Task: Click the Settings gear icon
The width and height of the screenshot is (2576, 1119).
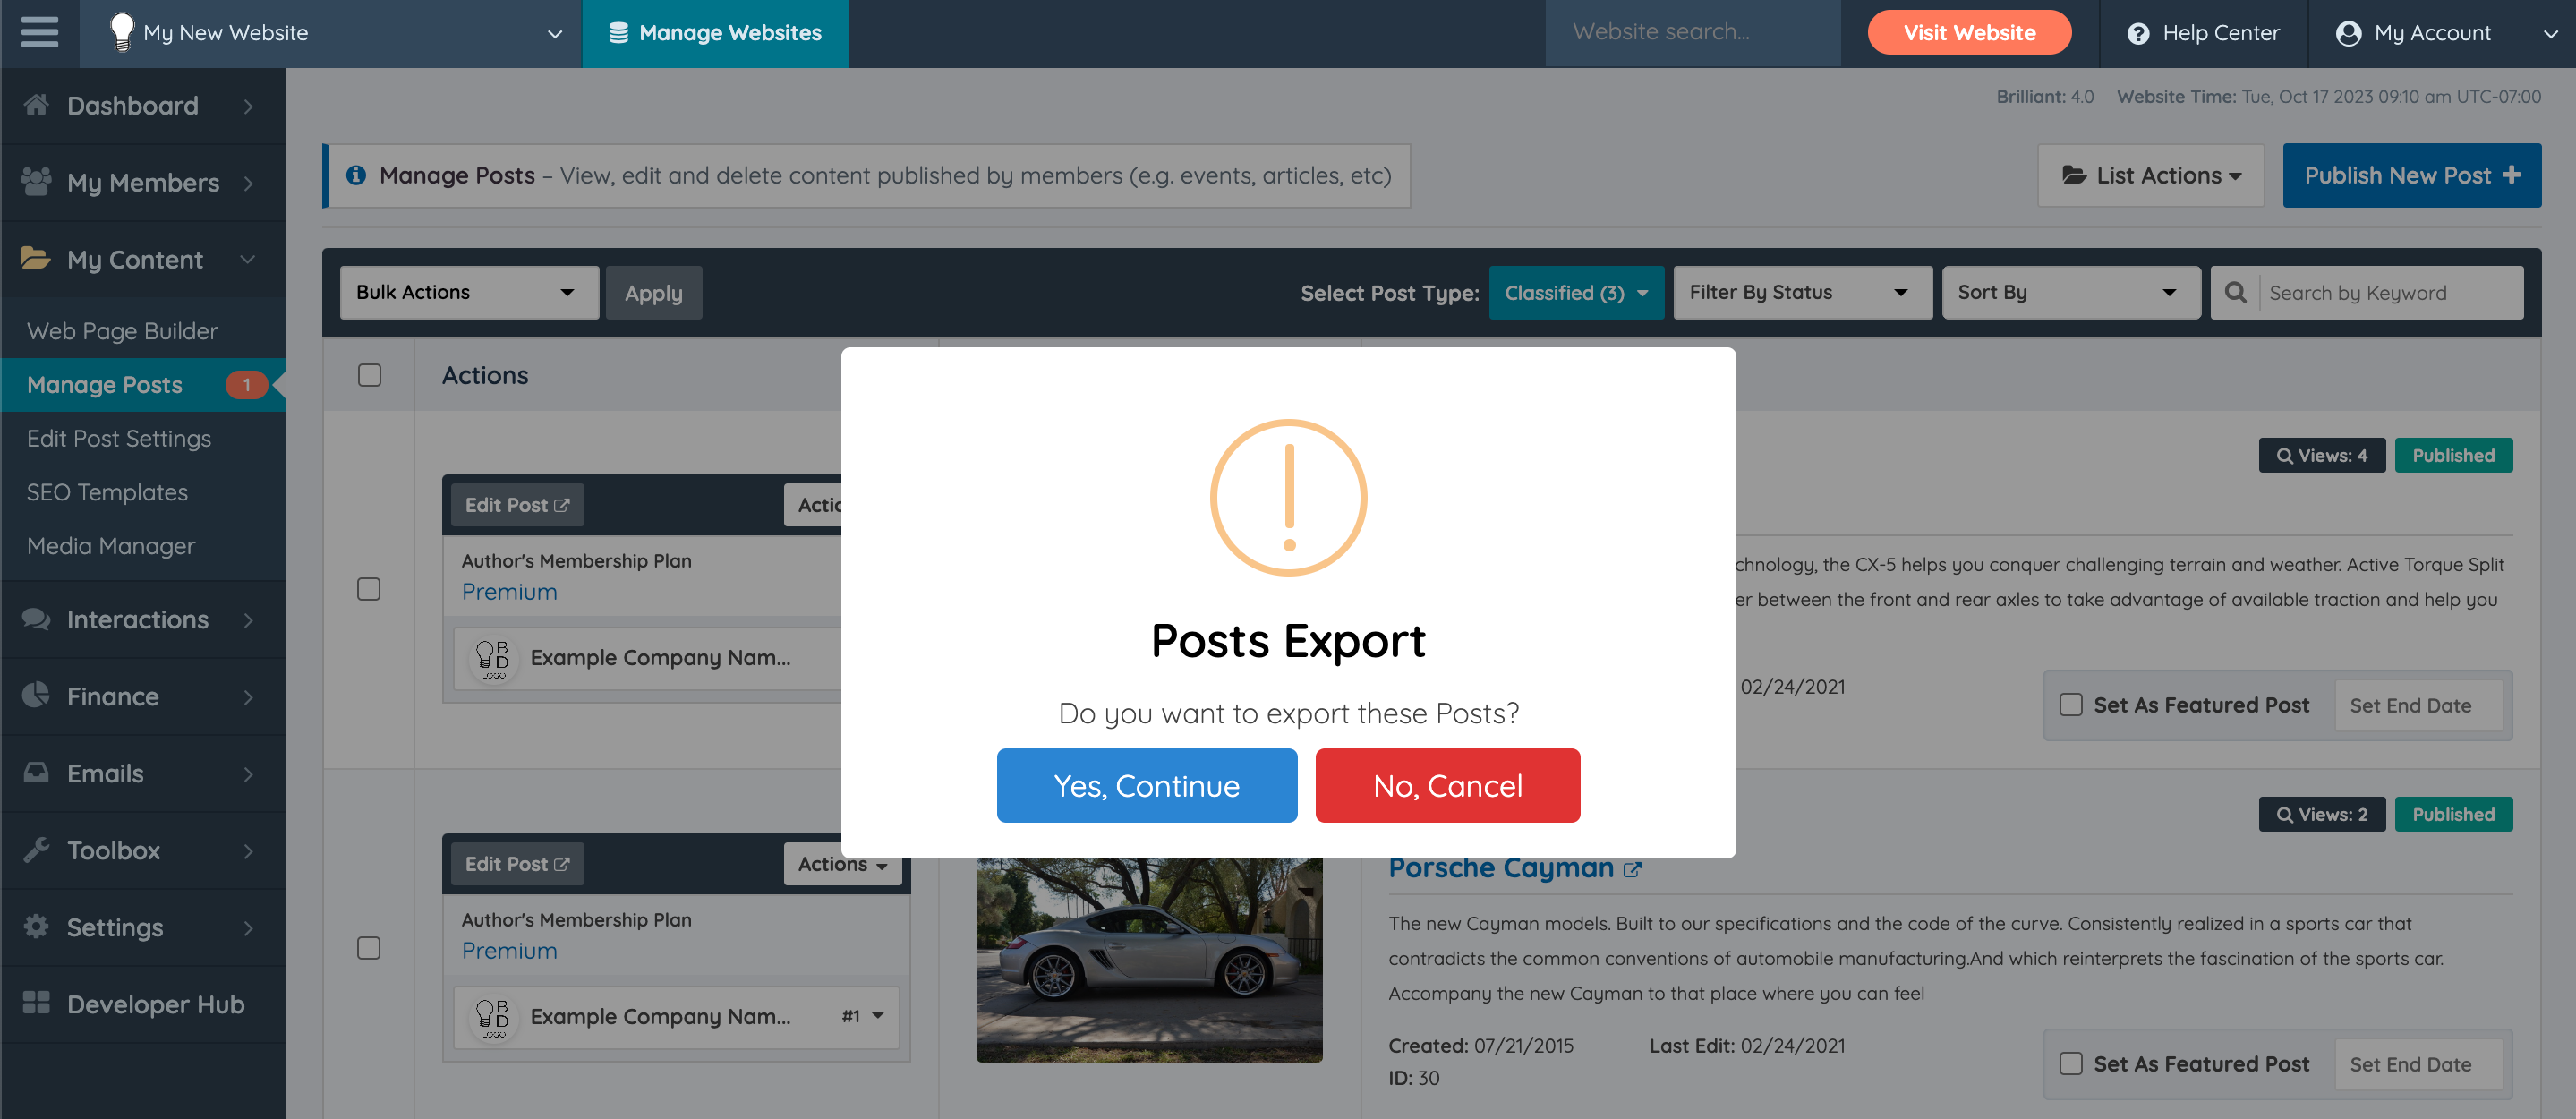Action: point(37,927)
